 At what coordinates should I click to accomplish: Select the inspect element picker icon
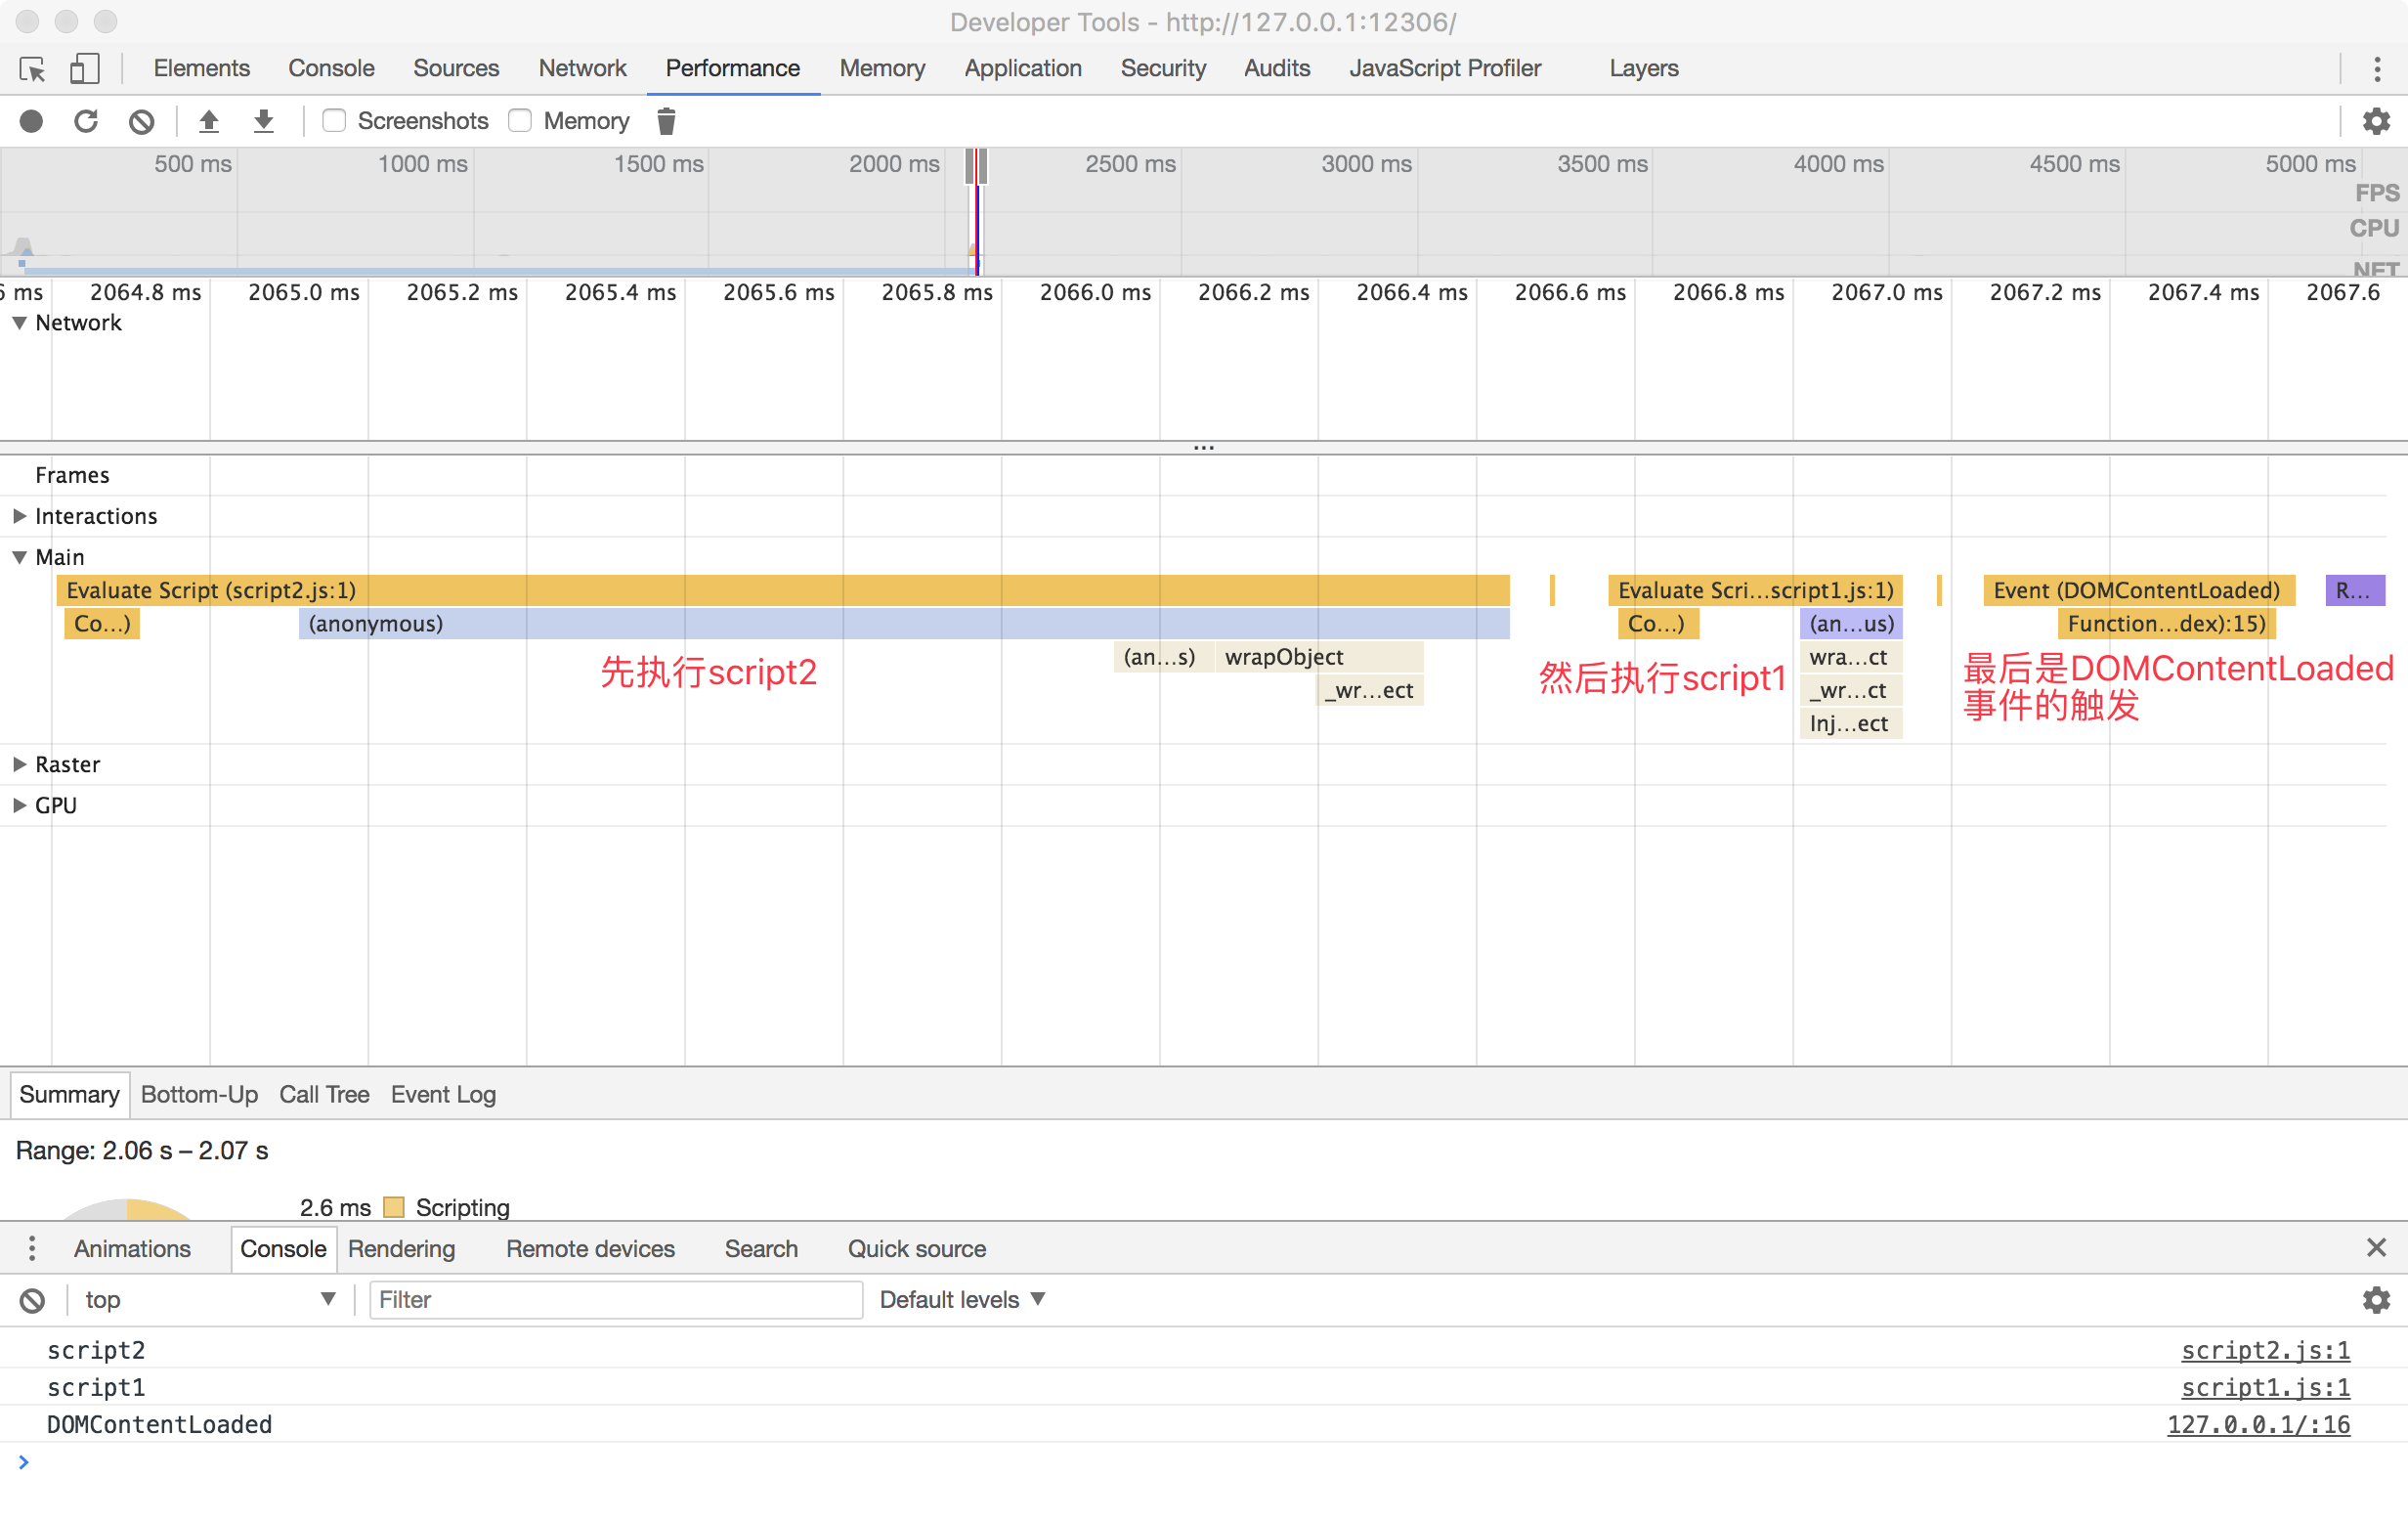[32, 69]
